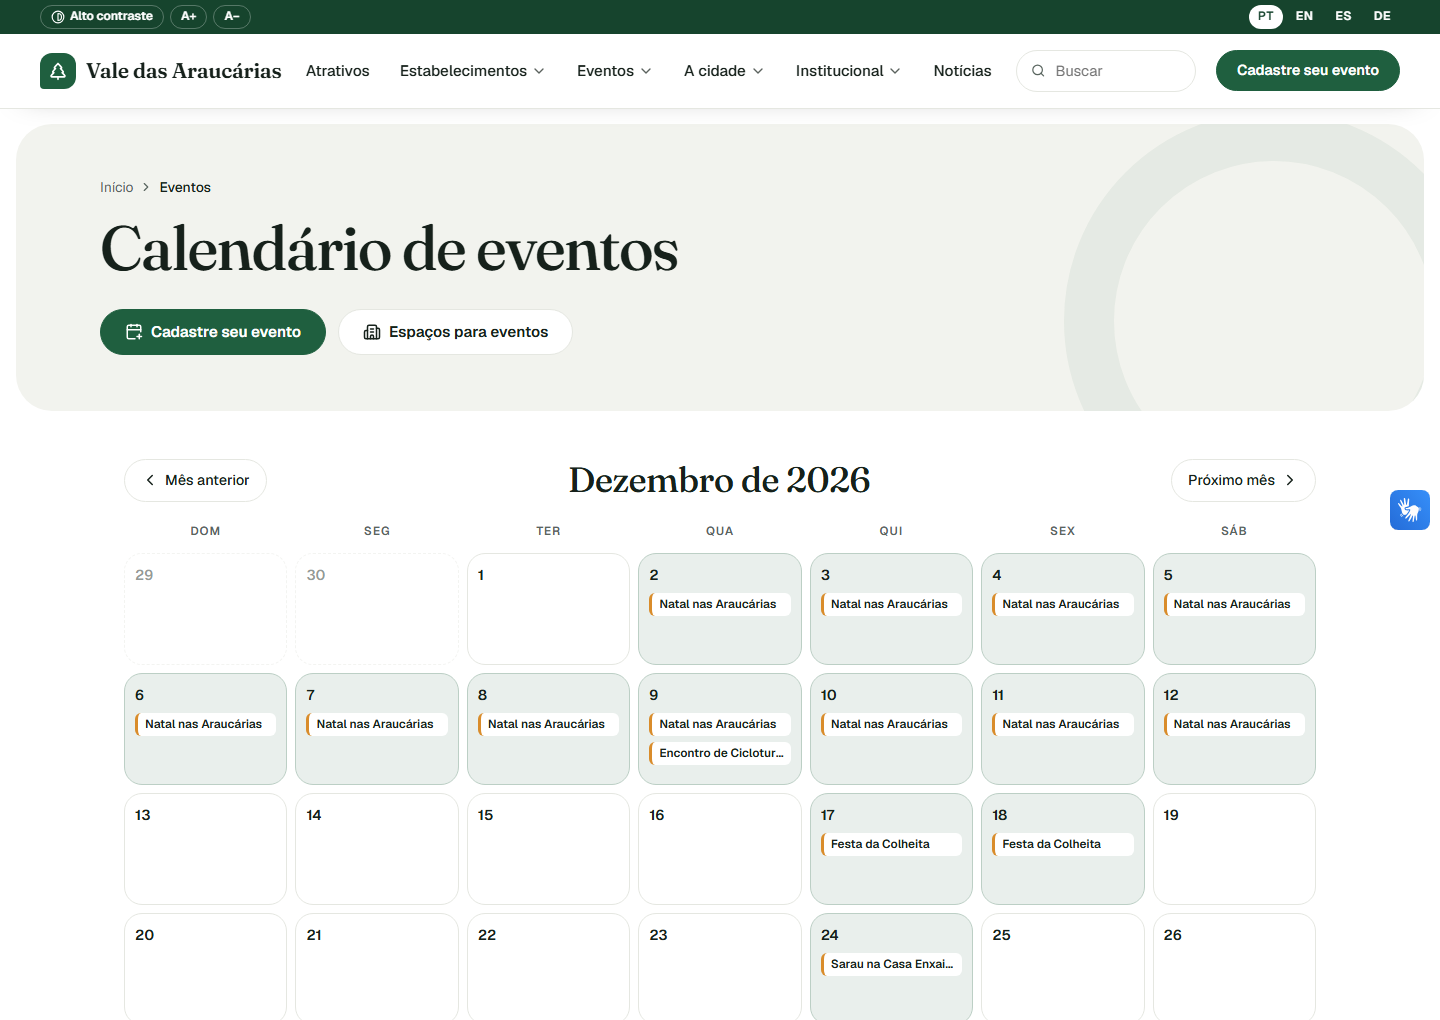Click the right chevron beside Próximo mês

pos(1290,480)
